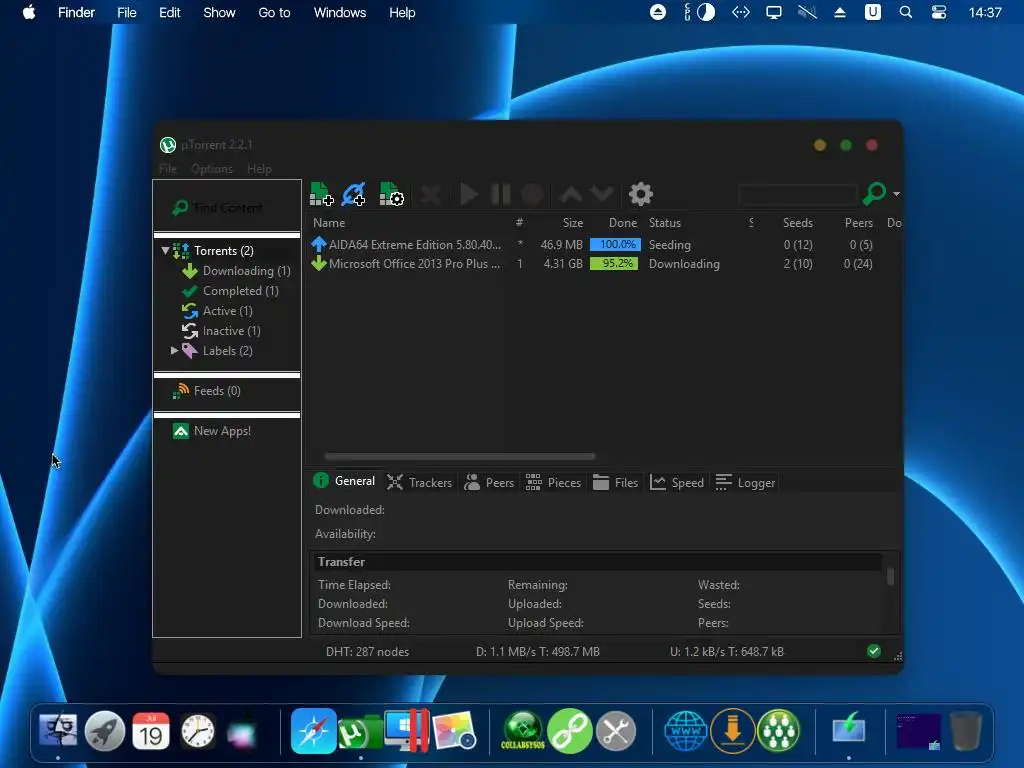
Task: Open the uTorrent Help menu
Action: (x=259, y=168)
